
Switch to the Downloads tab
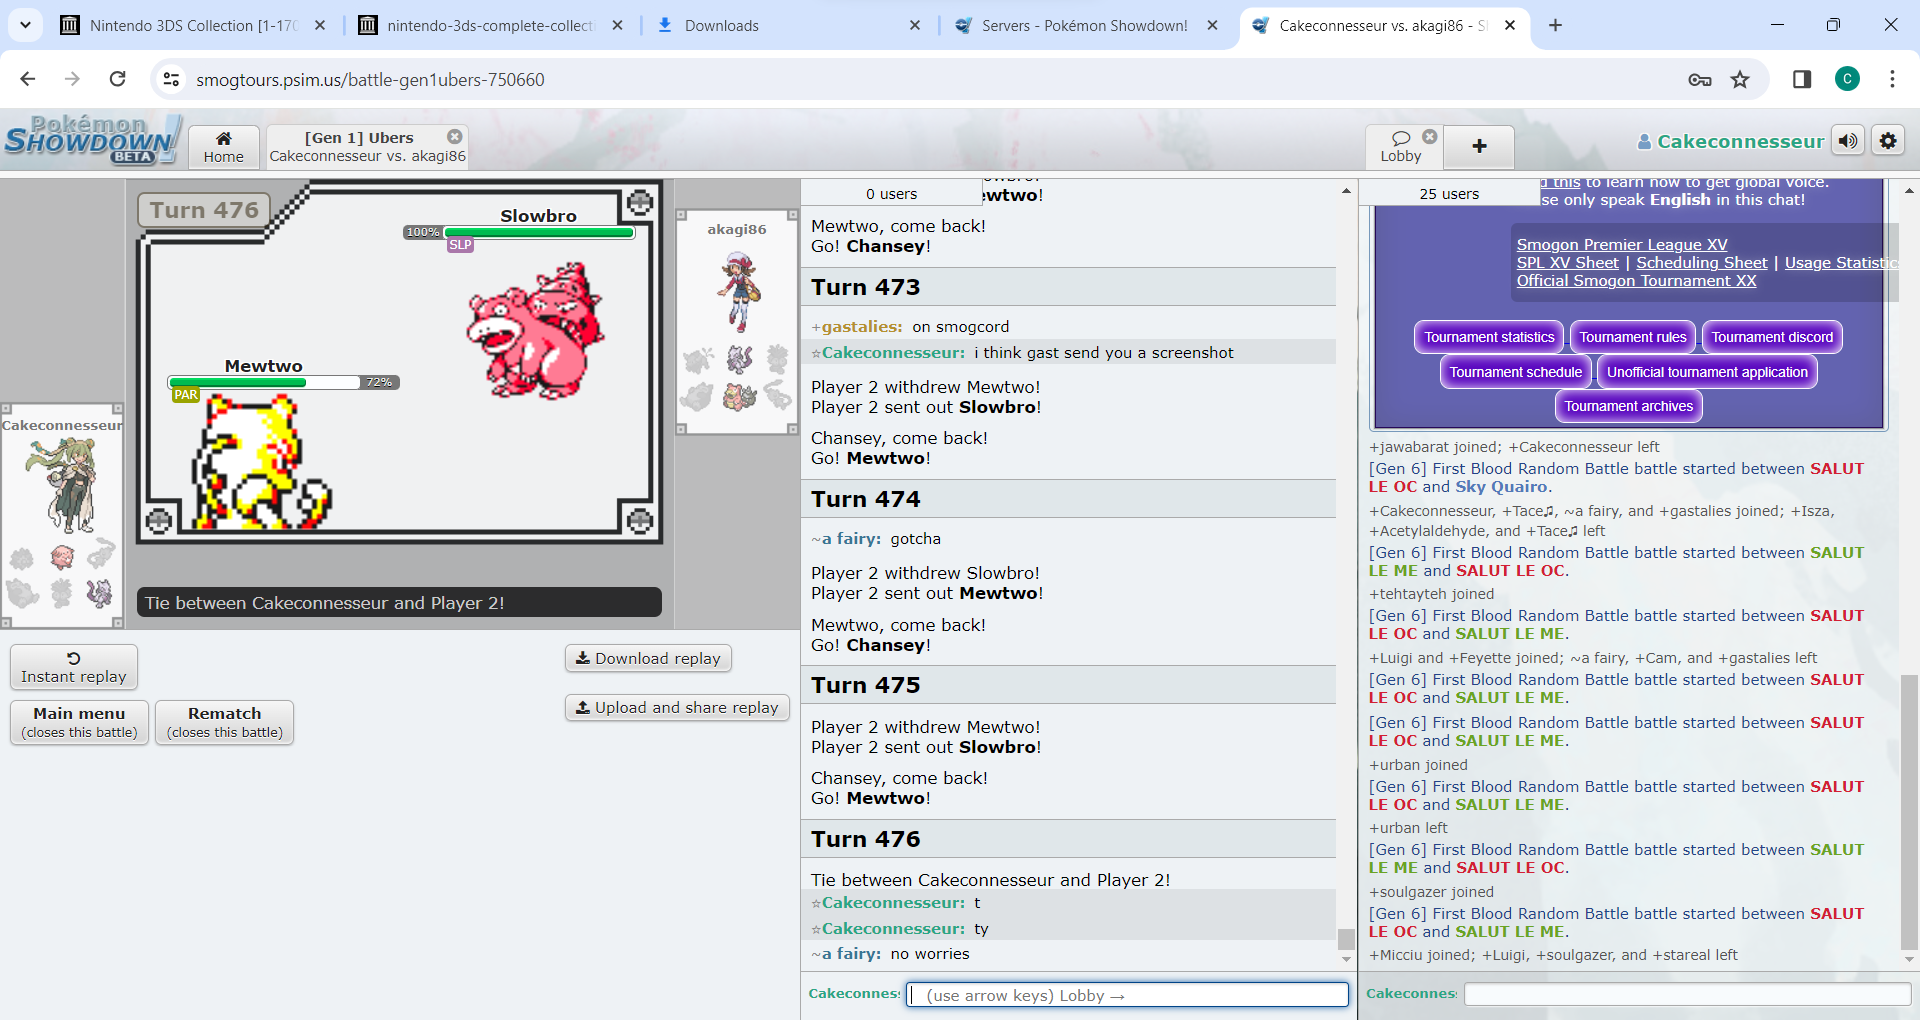(x=788, y=25)
